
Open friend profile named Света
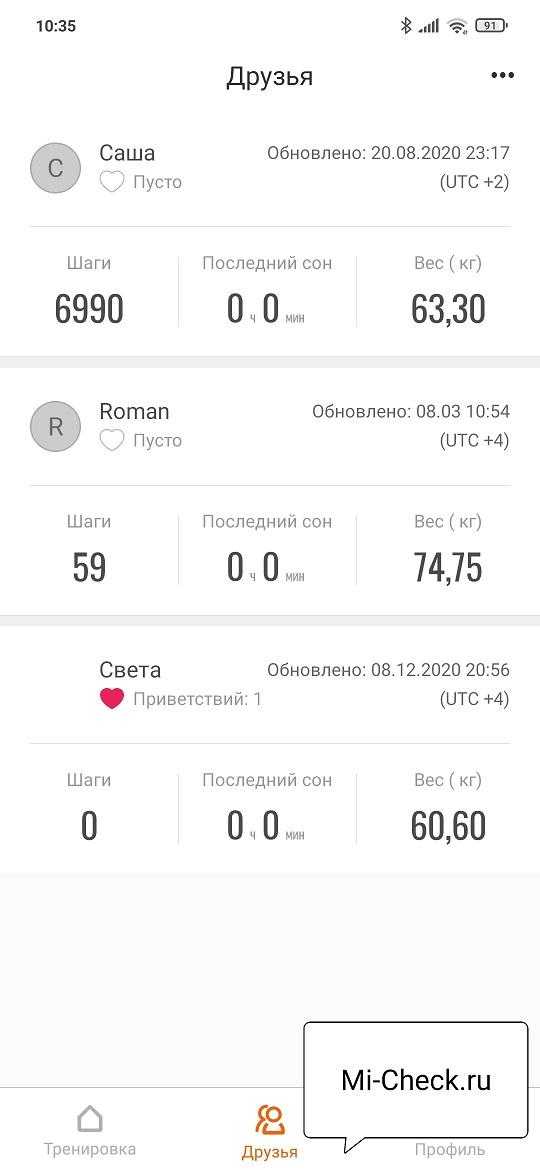130,669
